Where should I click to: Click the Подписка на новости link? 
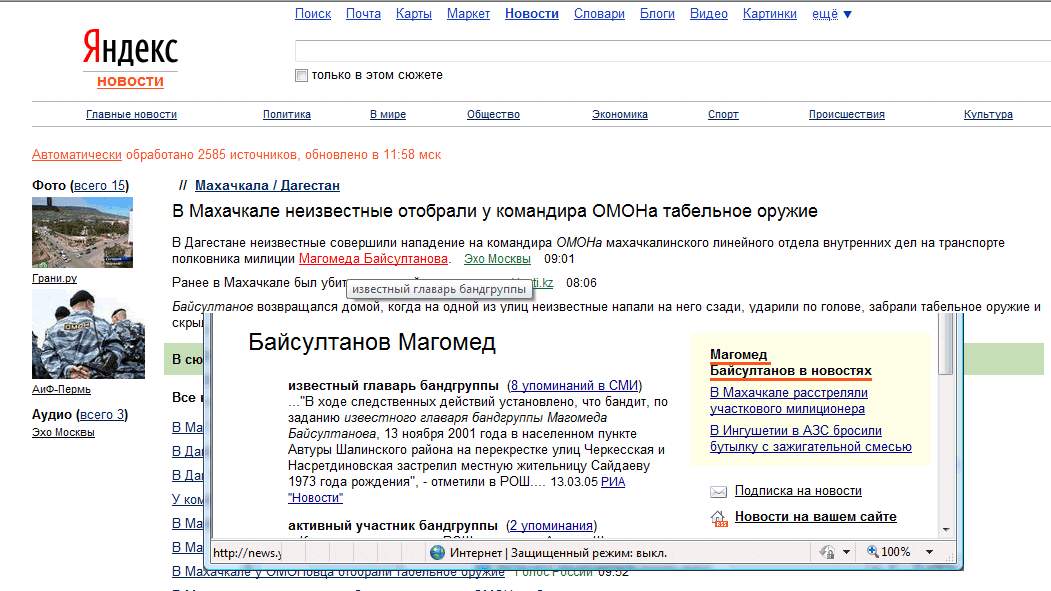[x=798, y=490]
